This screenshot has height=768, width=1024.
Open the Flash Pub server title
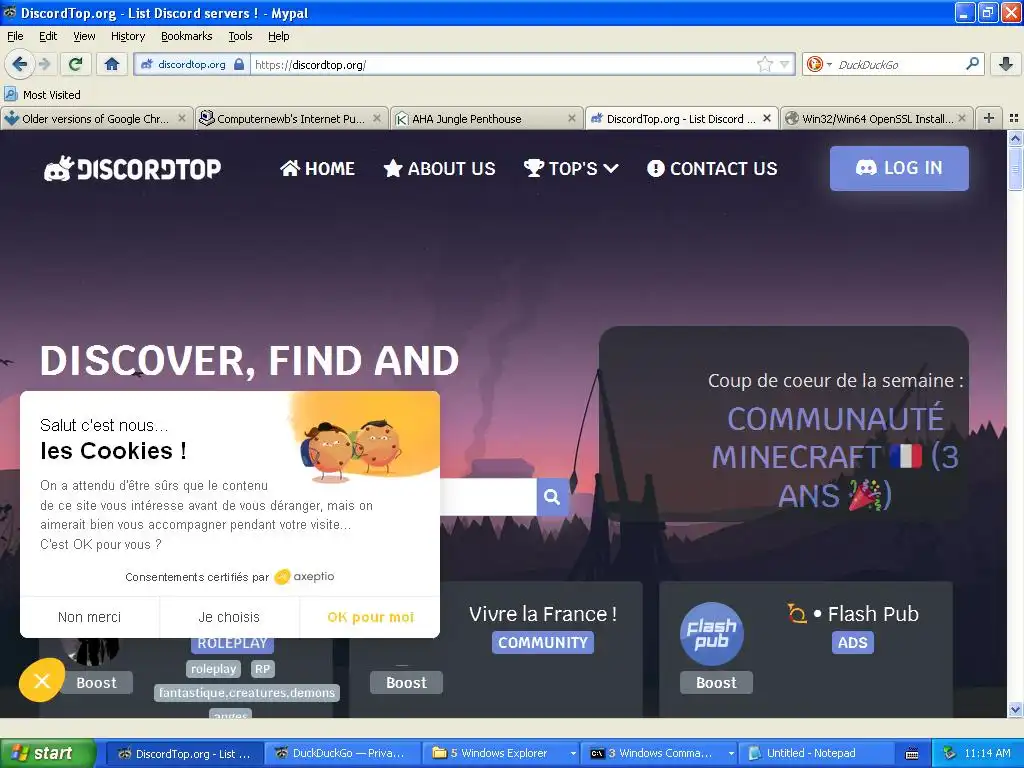coord(854,614)
